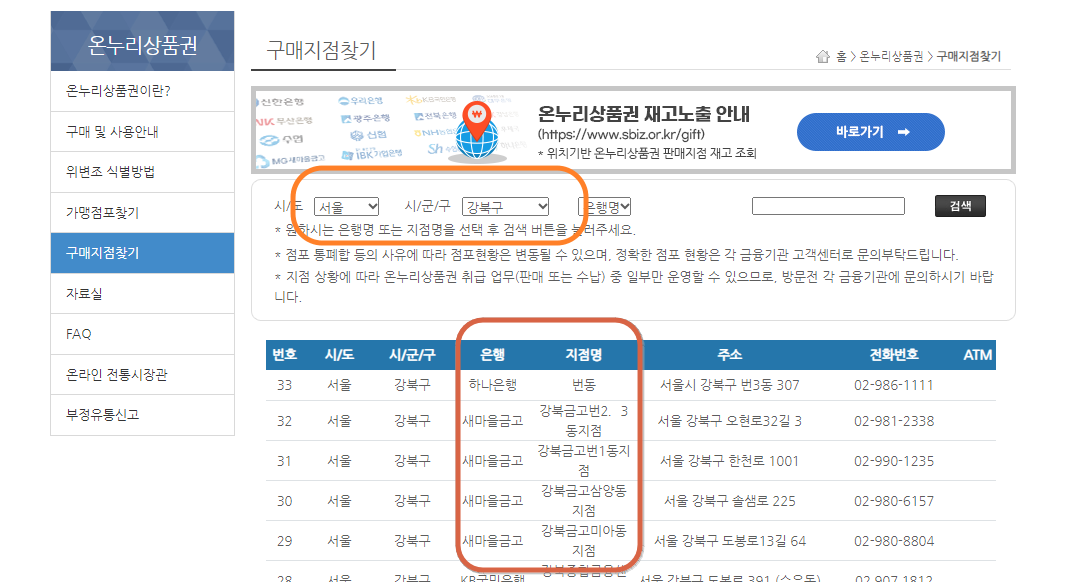1078x582 pixels.
Task: Click ATM column header
Action: [x=977, y=355]
